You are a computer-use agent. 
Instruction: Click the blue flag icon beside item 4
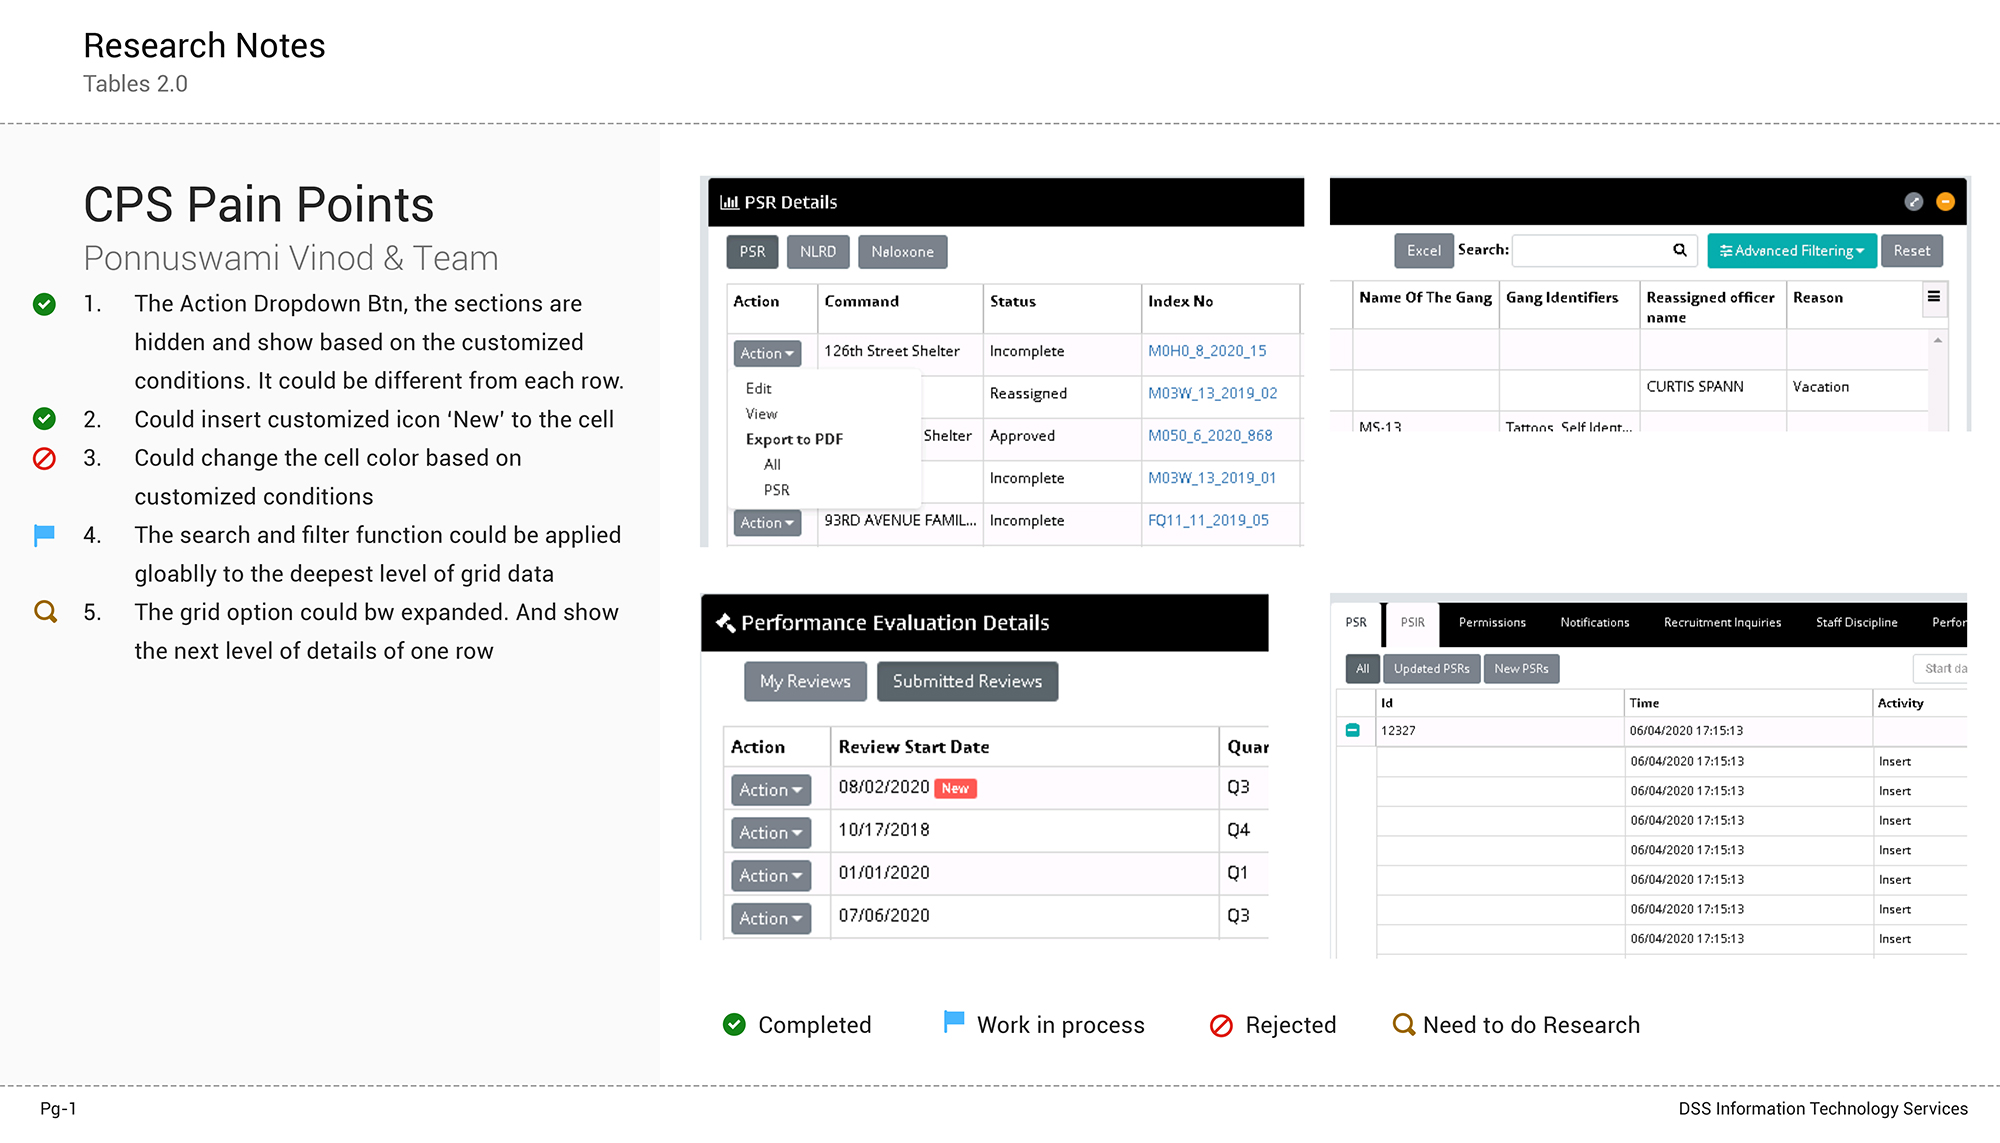[x=44, y=535]
